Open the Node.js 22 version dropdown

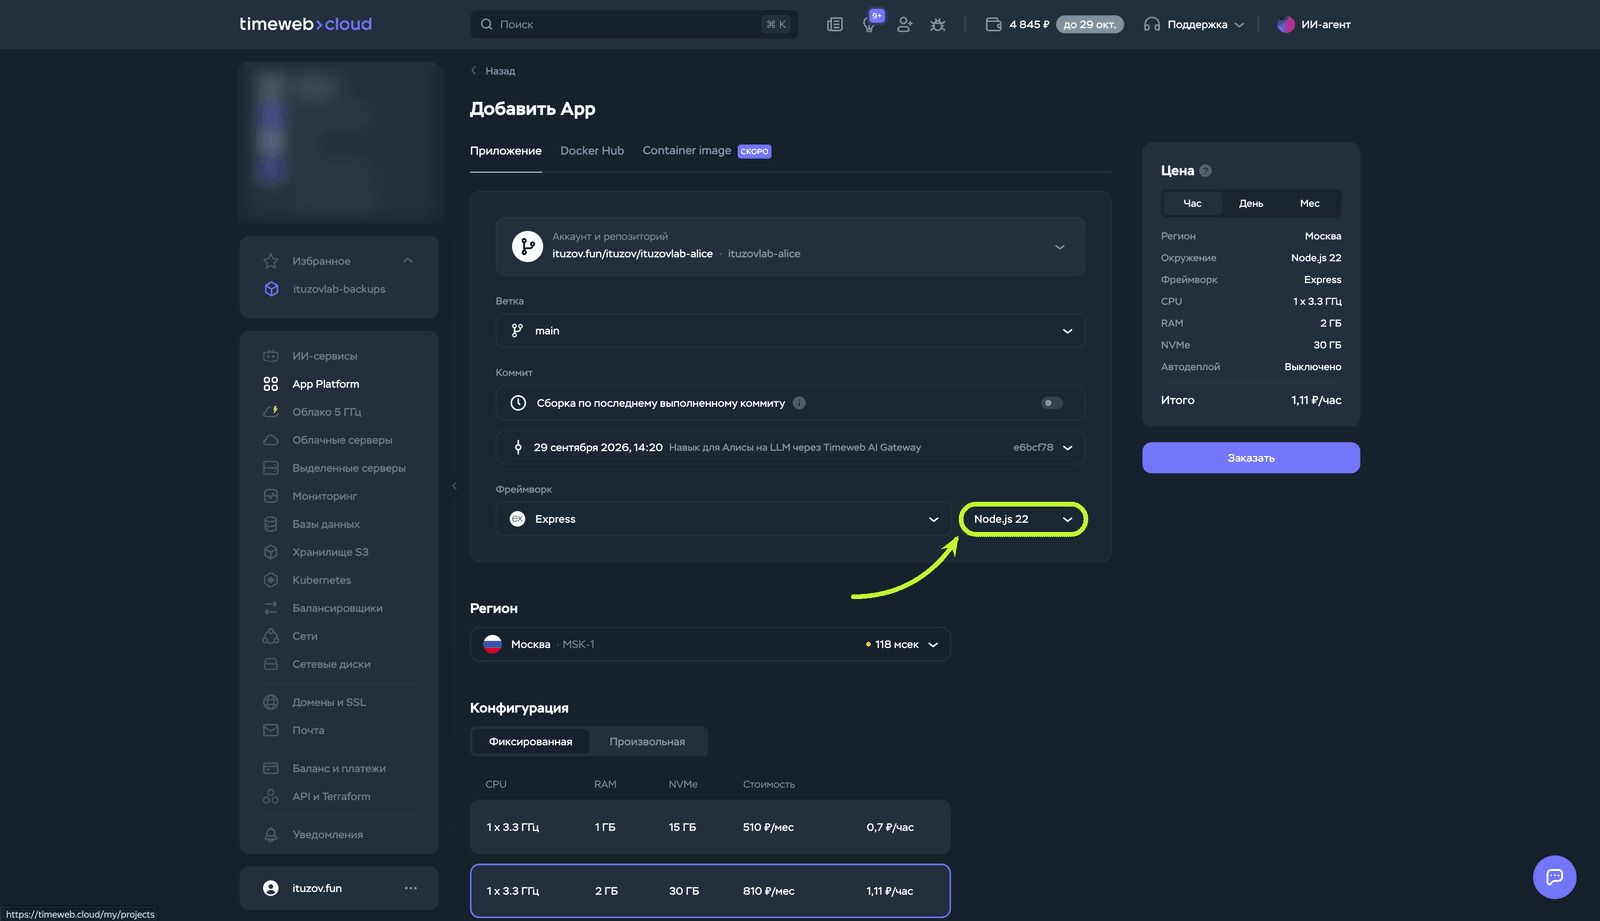pyautogui.click(x=1023, y=519)
